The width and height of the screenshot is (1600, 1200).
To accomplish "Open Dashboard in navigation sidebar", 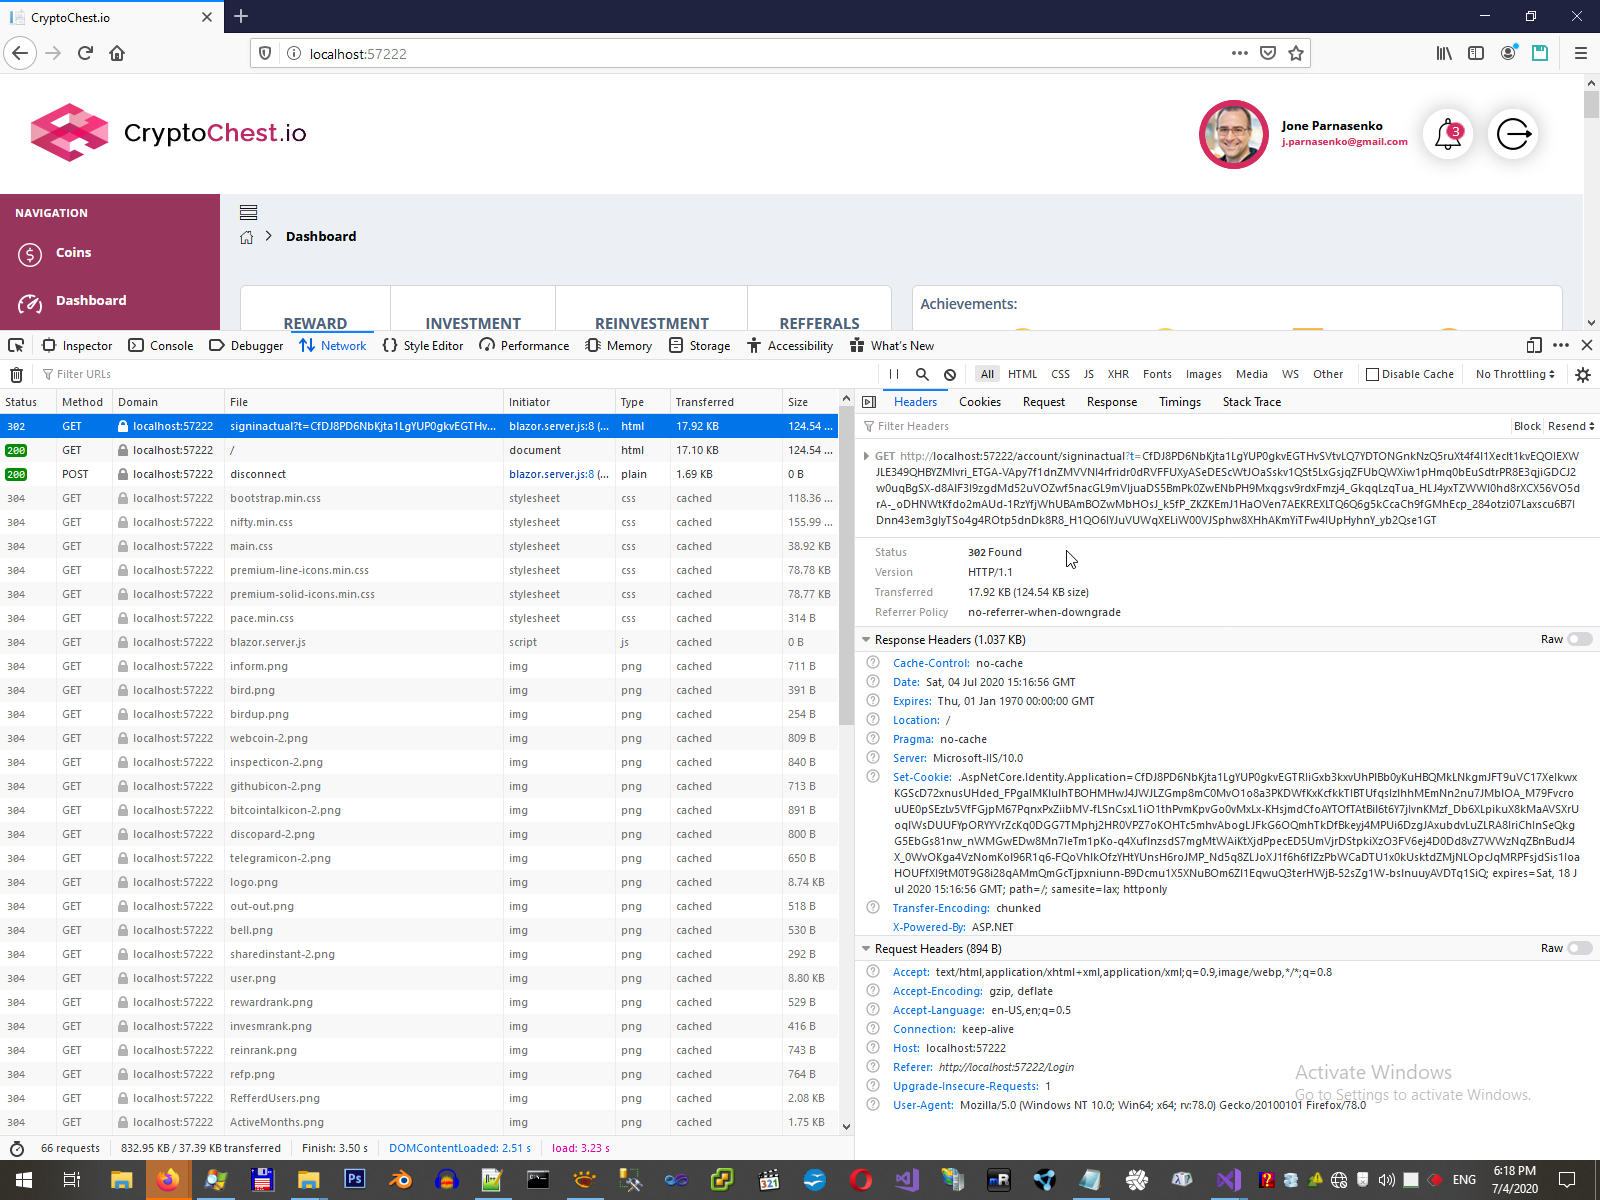I will (91, 301).
